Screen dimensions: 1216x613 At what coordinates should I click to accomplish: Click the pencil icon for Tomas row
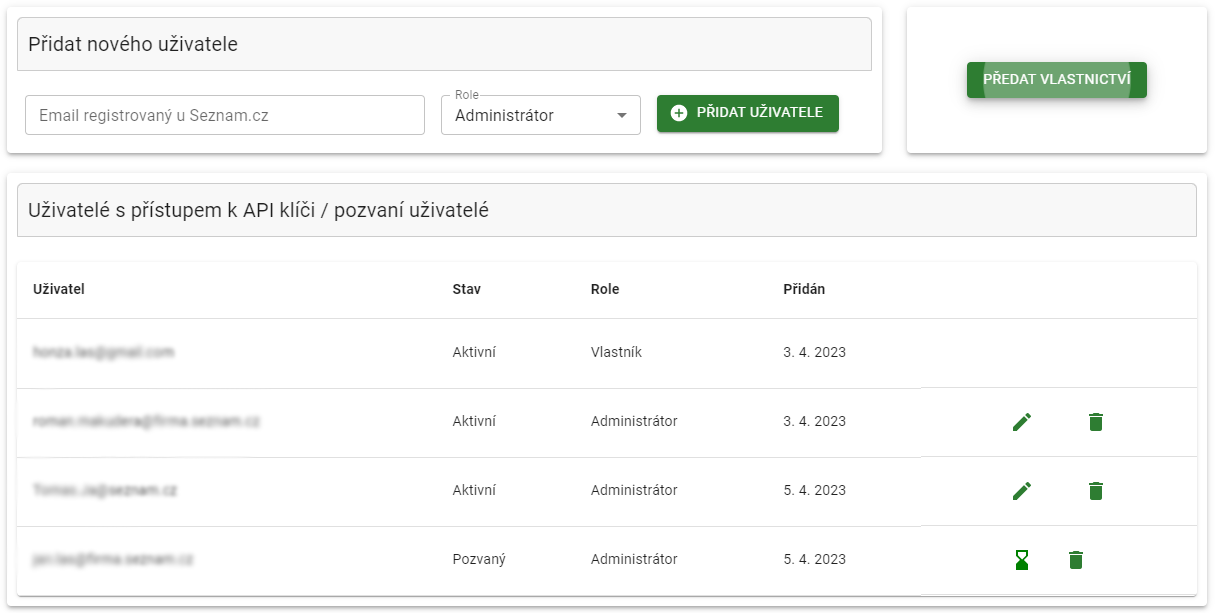tap(1022, 490)
